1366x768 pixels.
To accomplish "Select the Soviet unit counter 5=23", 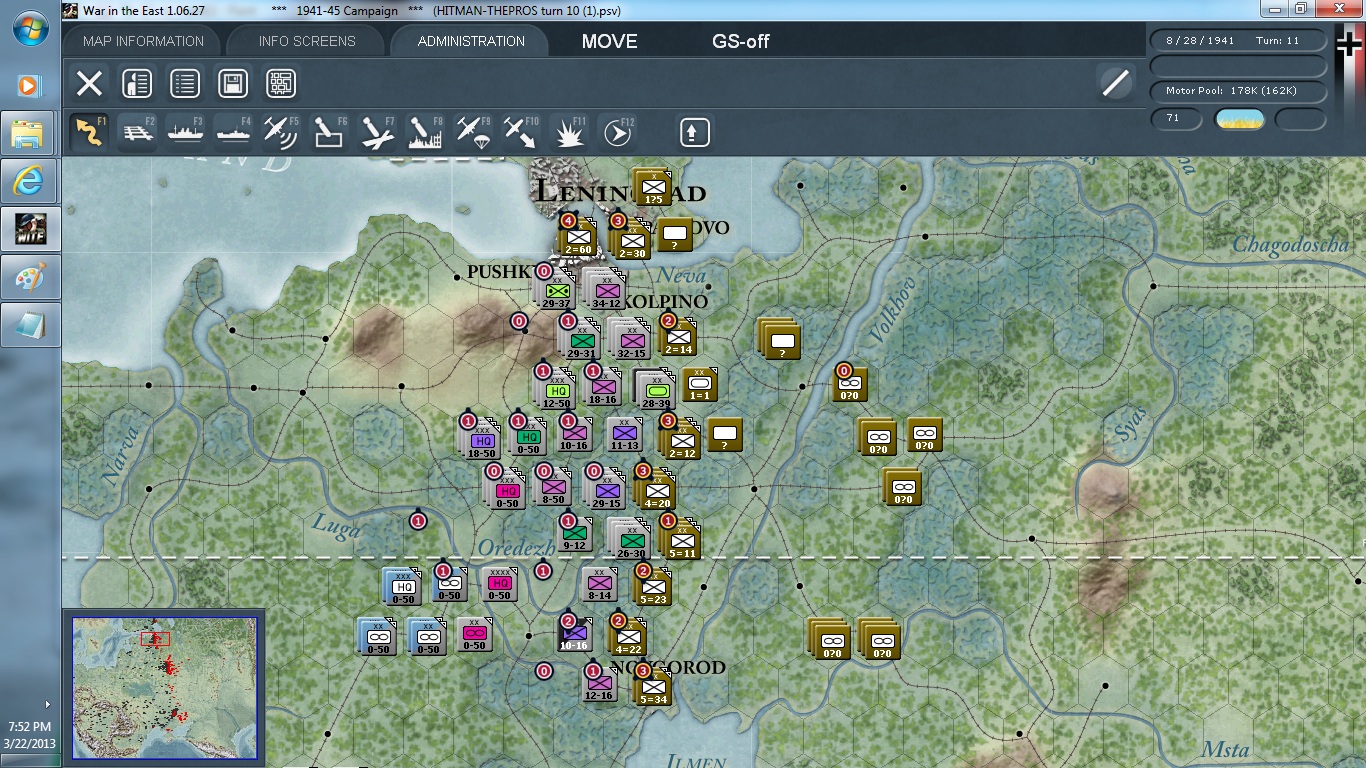I will point(653,588).
